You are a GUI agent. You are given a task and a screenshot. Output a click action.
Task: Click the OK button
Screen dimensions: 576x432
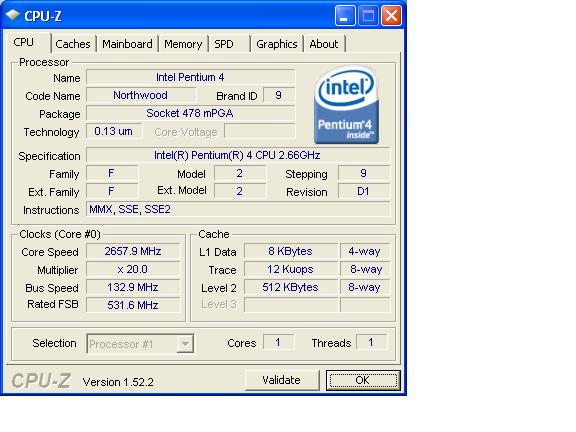363,380
